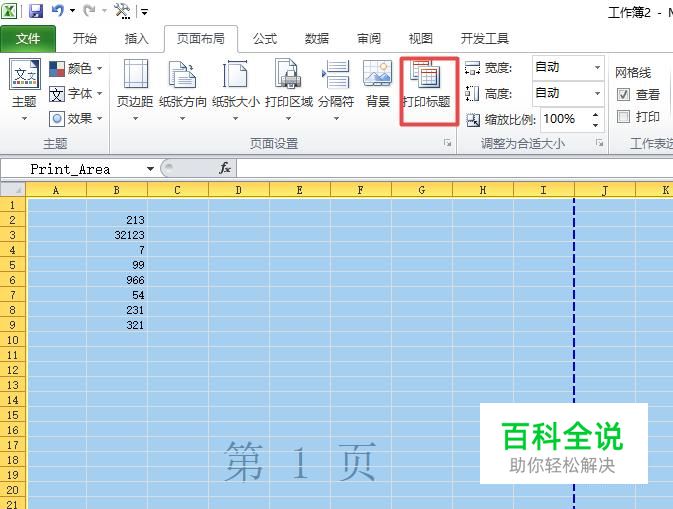Select column A header
Image resolution: width=673 pixels, height=509 pixels.
56,190
